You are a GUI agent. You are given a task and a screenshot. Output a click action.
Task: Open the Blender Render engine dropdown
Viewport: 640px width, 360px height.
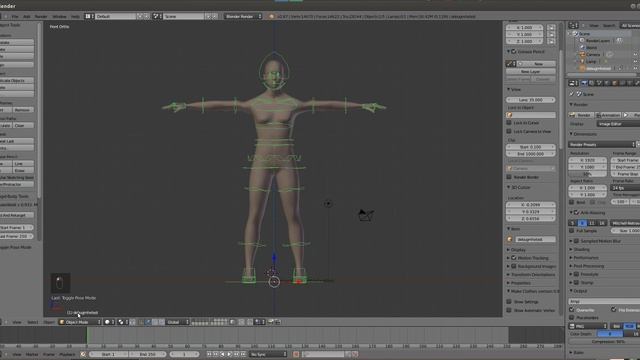click(x=243, y=16)
